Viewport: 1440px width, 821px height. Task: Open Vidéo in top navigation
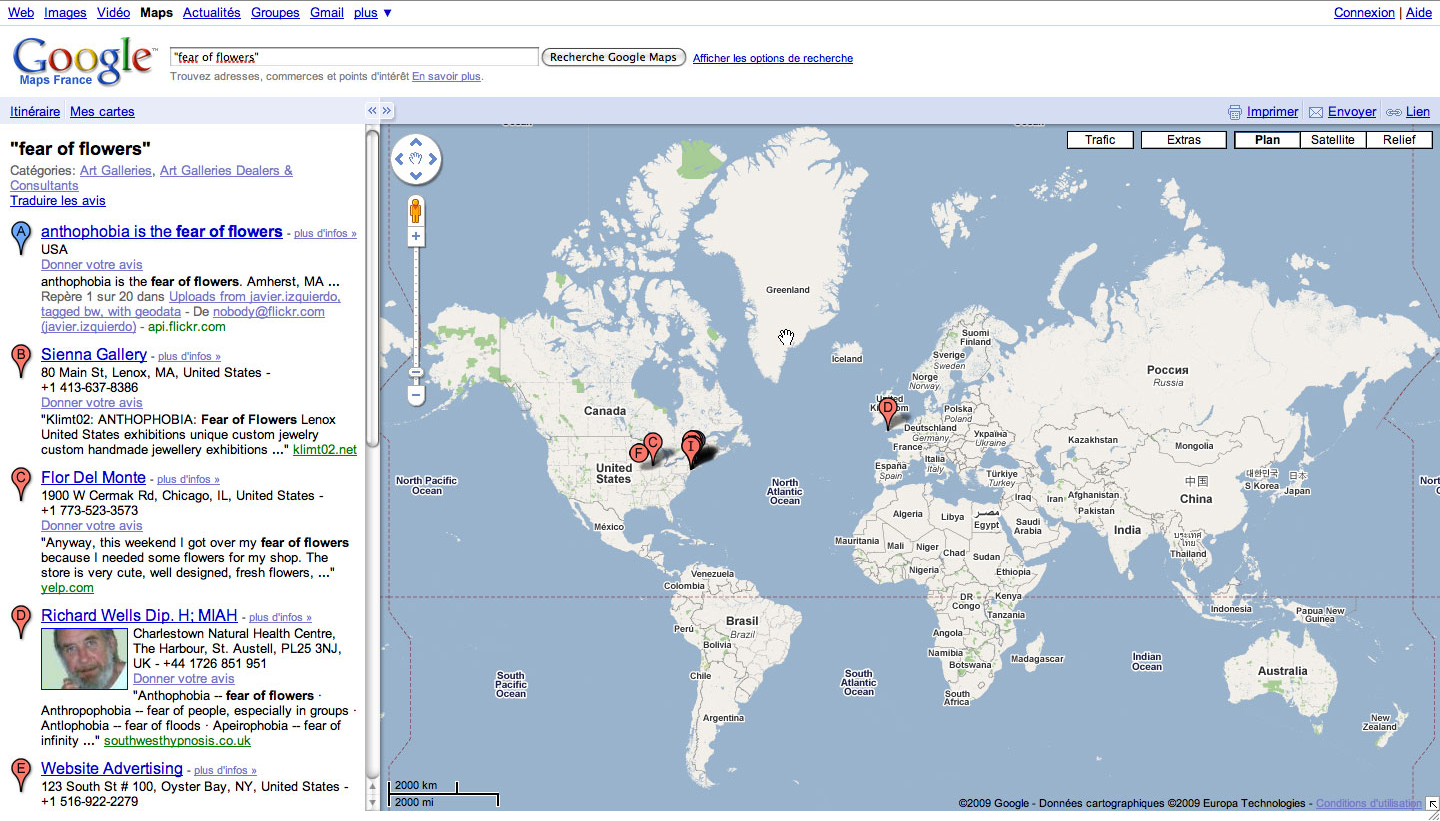(114, 13)
